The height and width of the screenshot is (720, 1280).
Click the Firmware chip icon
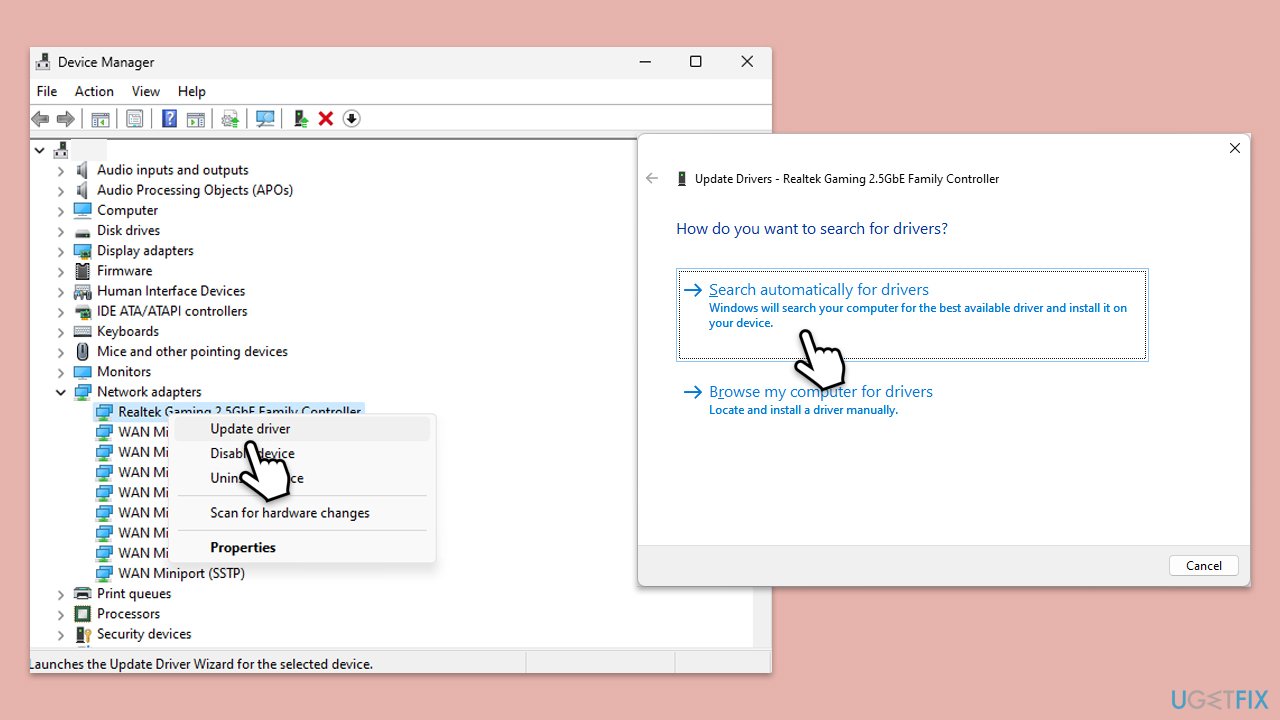[83, 271]
